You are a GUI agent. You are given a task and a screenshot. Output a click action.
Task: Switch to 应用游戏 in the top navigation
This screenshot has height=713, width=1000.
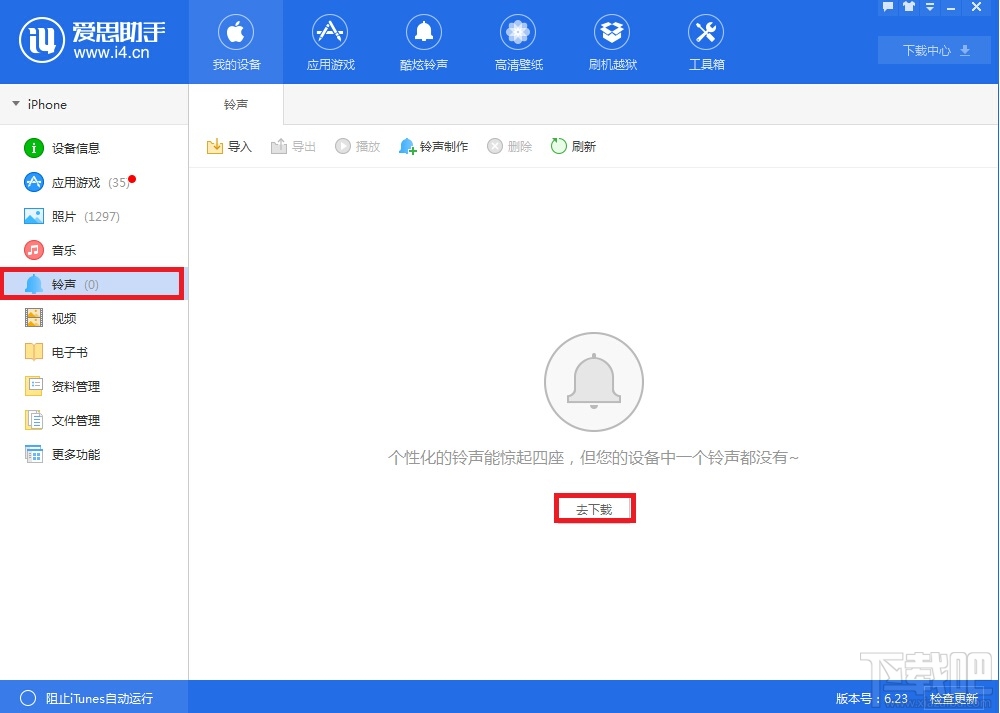(330, 42)
